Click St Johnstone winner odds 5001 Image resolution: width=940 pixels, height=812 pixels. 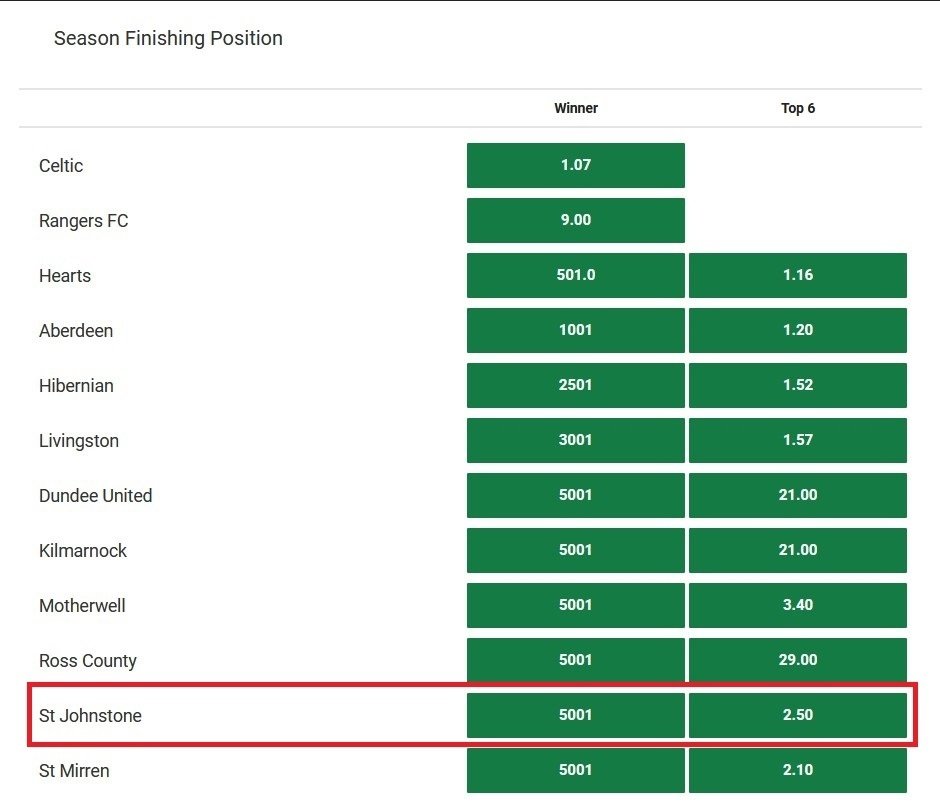coord(575,715)
